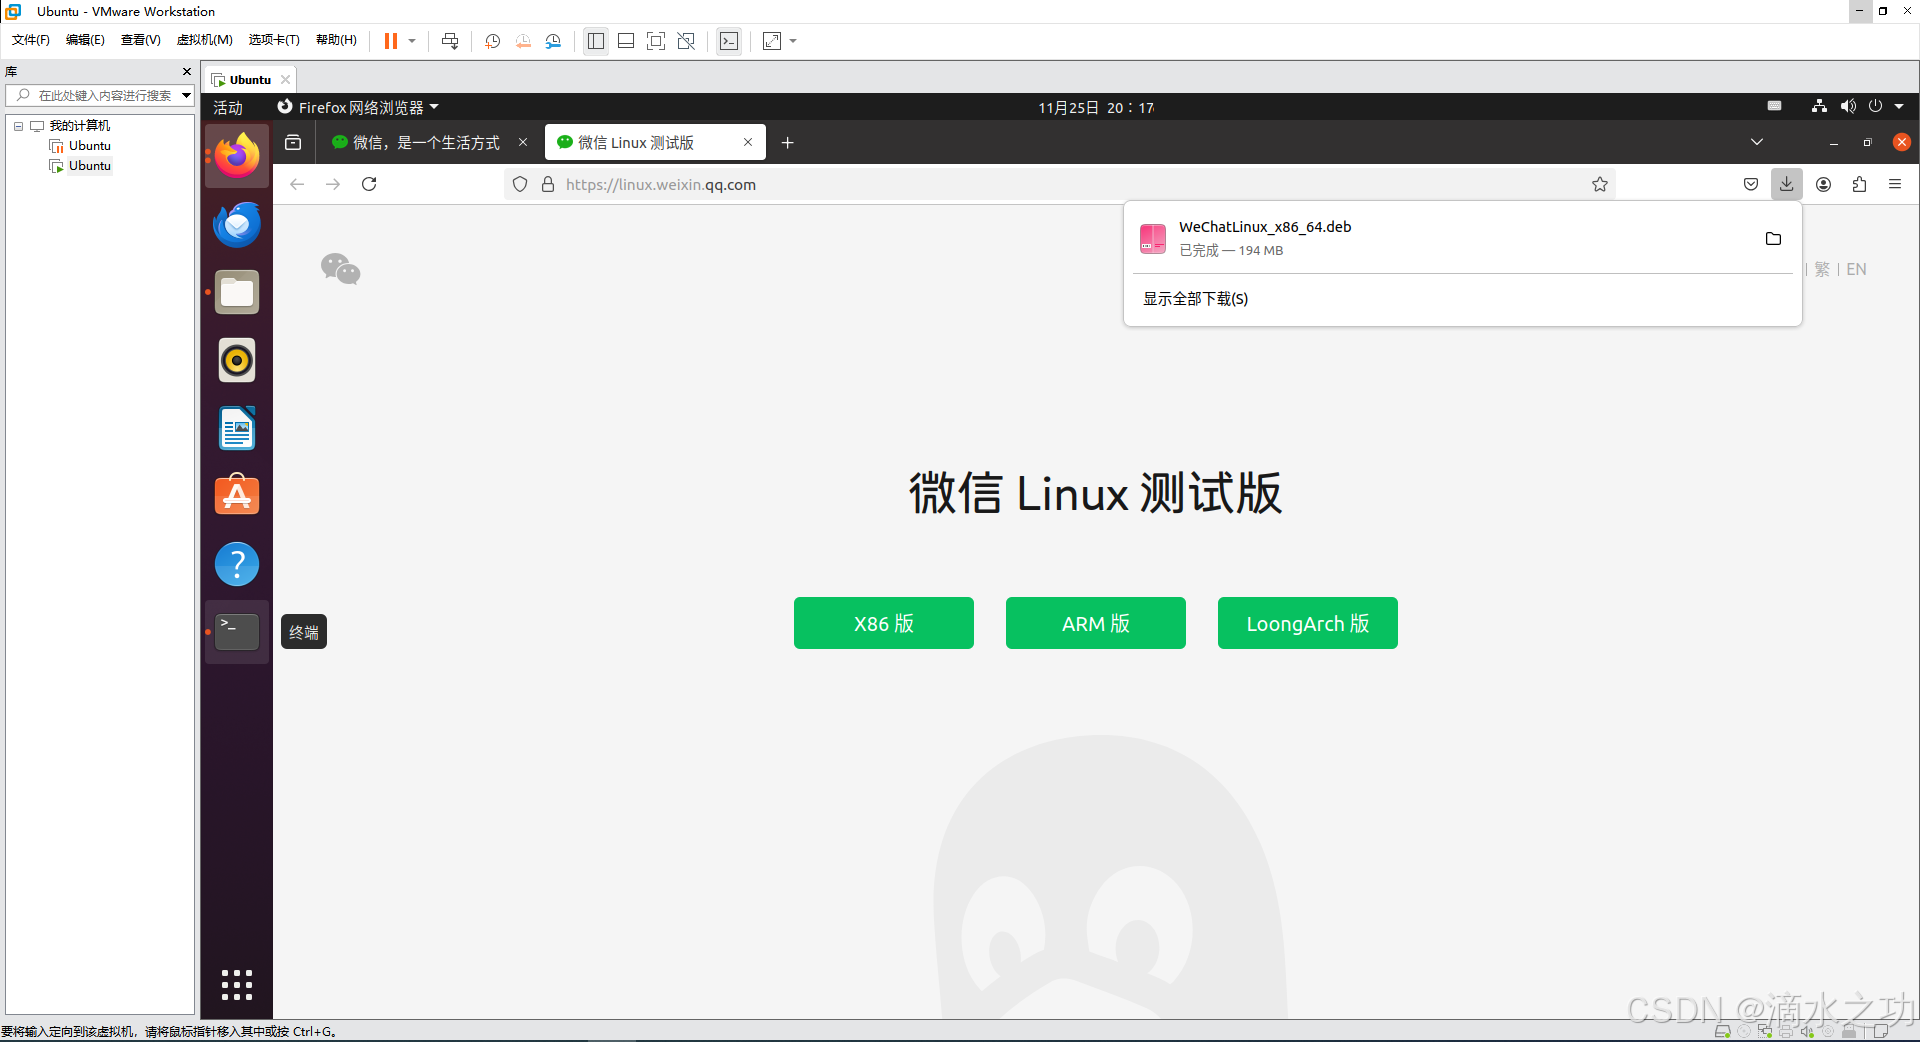Bookmark this page with the star

(1600, 184)
